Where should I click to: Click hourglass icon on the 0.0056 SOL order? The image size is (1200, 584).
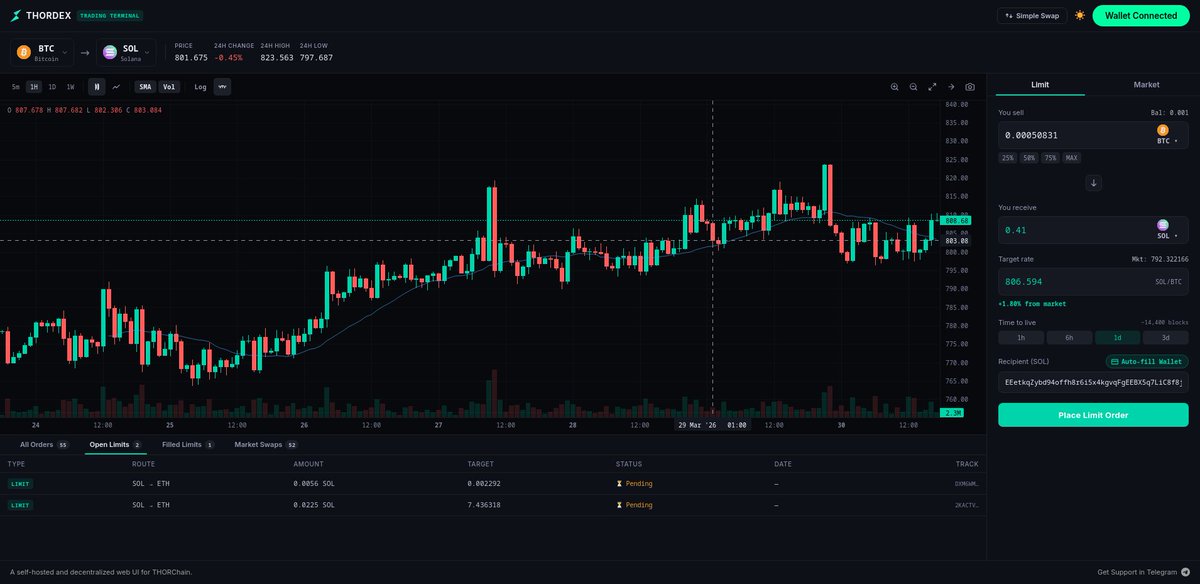[619, 483]
